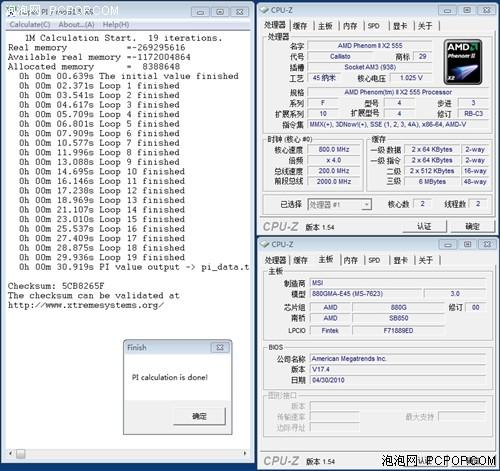The height and width of the screenshot is (471, 500).
Task: Select 主板 tab in lower CPU-Z window
Action: pyautogui.click(x=326, y=259)
